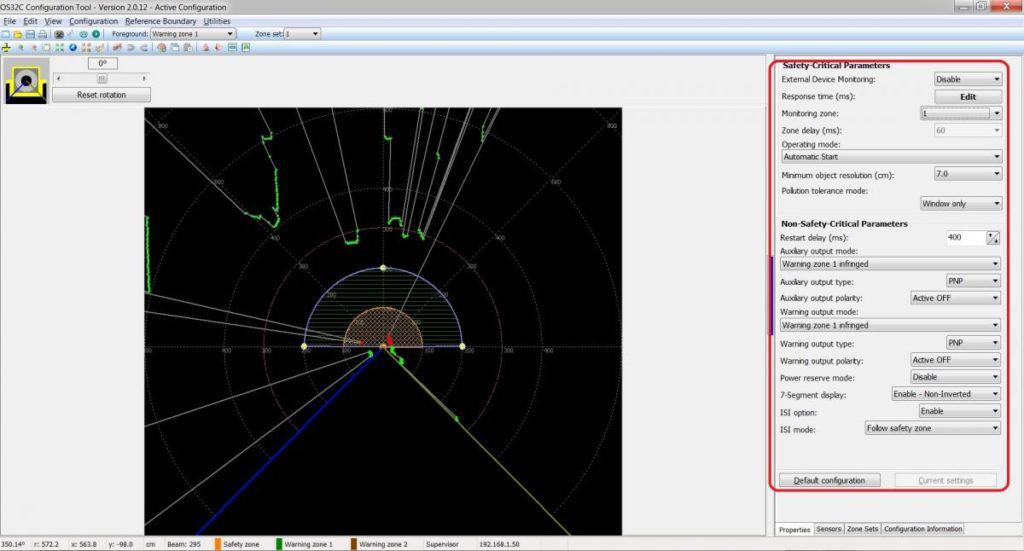The width and height of the screenshot is (1024, 551).
Task: Click the orange grid toolbar icon
Action: click(x=86, y=48)
